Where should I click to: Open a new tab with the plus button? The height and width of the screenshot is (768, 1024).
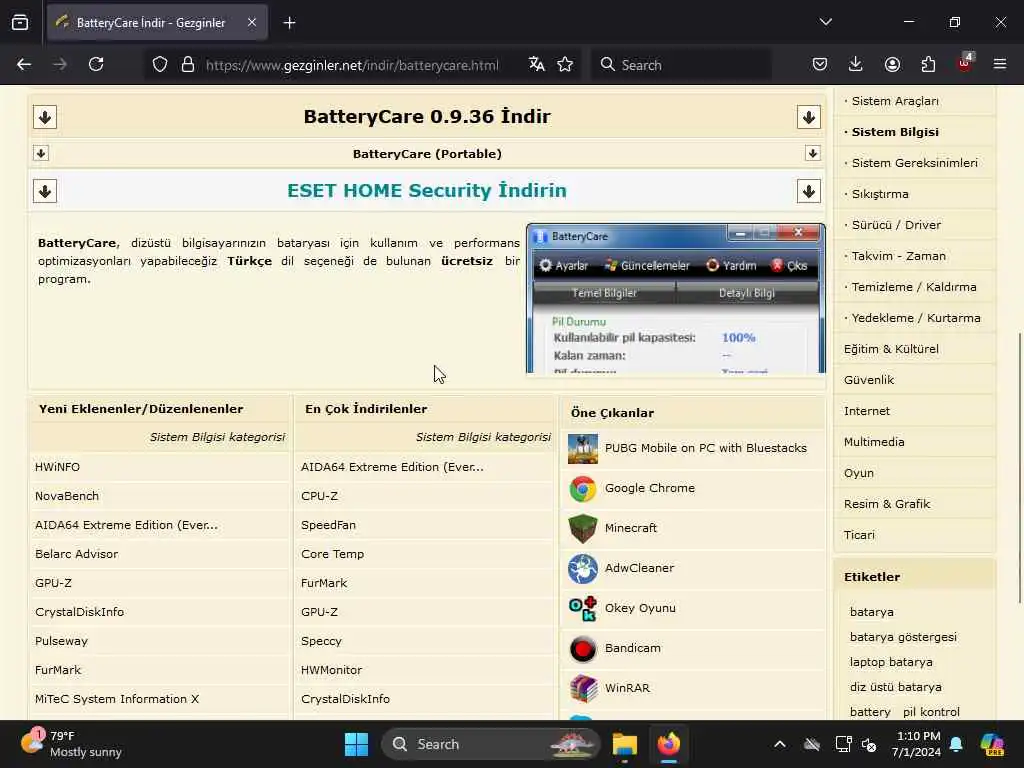(x=289, y=23)
